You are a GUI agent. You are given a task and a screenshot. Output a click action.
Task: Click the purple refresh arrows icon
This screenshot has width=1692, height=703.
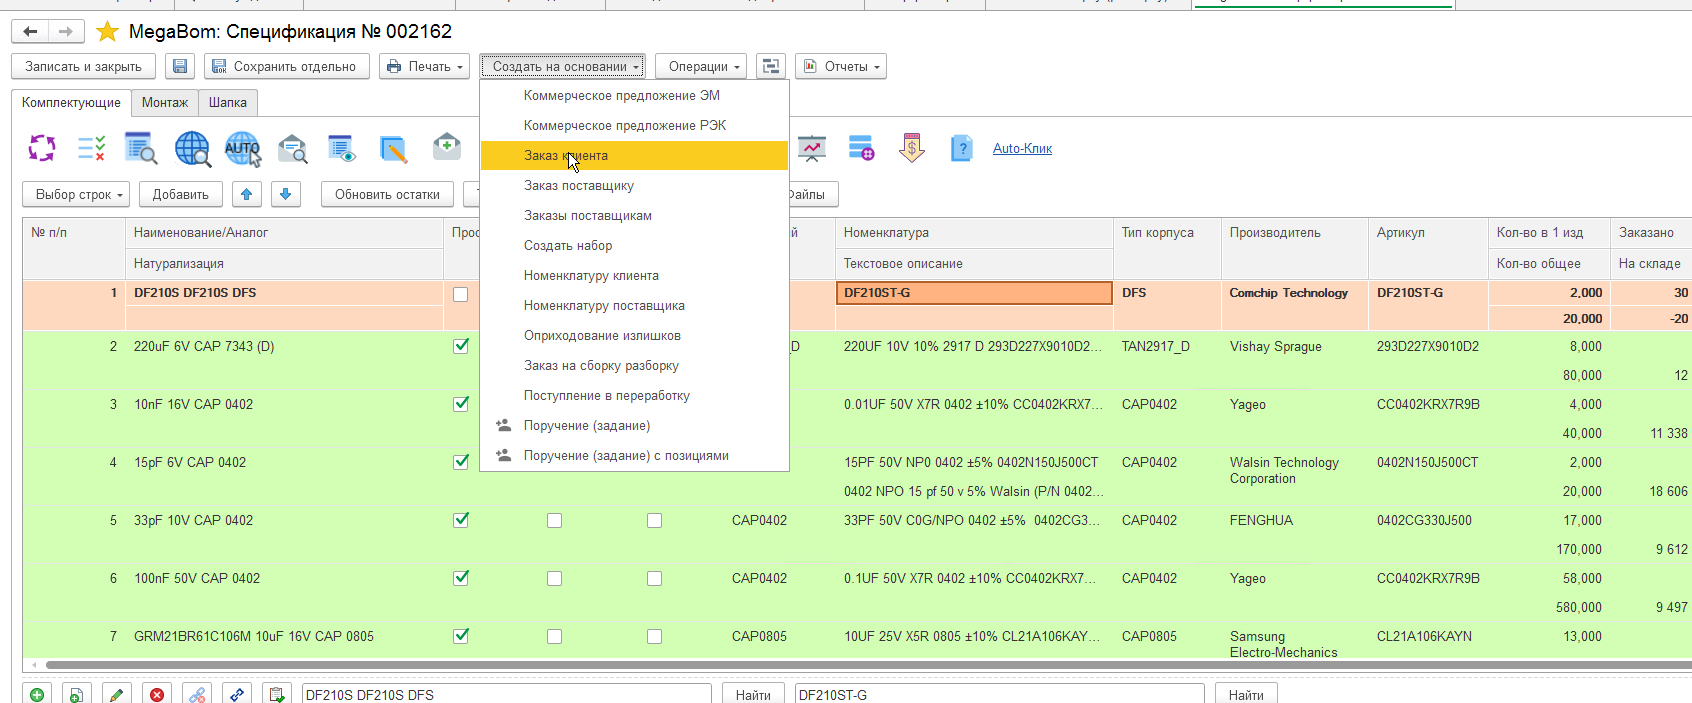click(x=42, y=149)
